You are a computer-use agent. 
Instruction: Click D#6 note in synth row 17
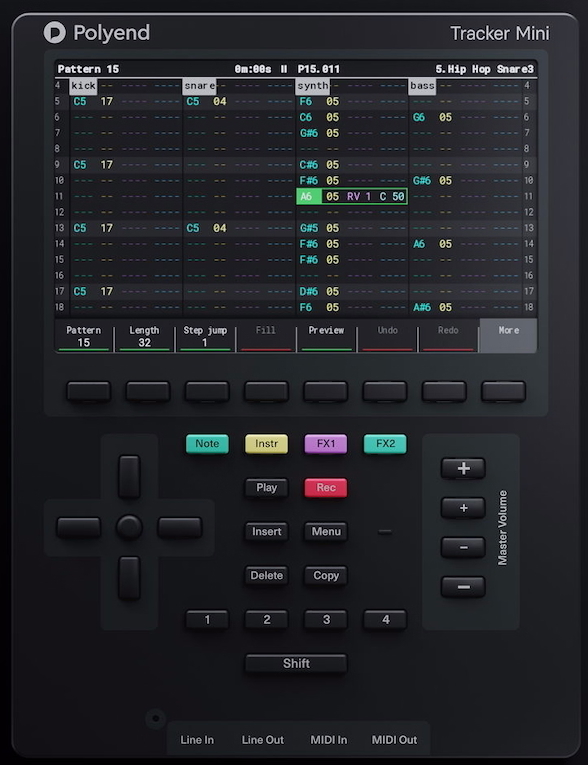pos(308,292)
